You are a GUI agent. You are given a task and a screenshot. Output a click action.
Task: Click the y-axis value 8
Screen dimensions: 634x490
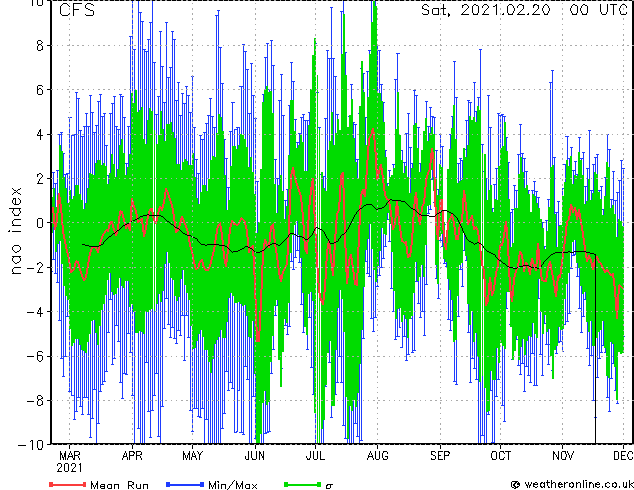point(40,45)
